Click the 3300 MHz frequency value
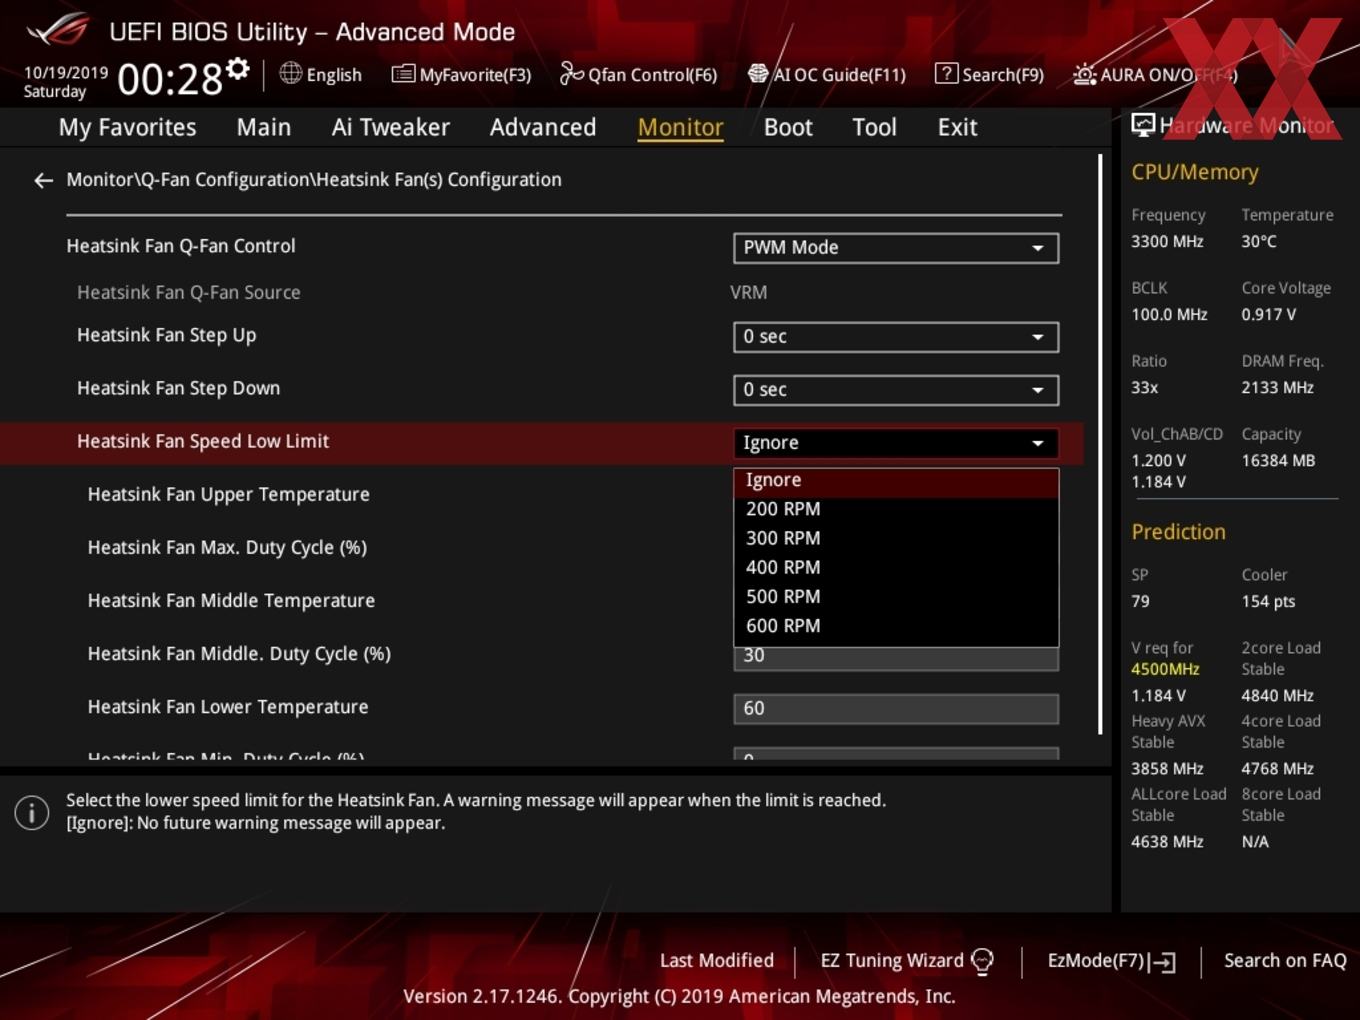Image resolution: width=1360 pixels, height=1020 pixels. [1167, 242]
